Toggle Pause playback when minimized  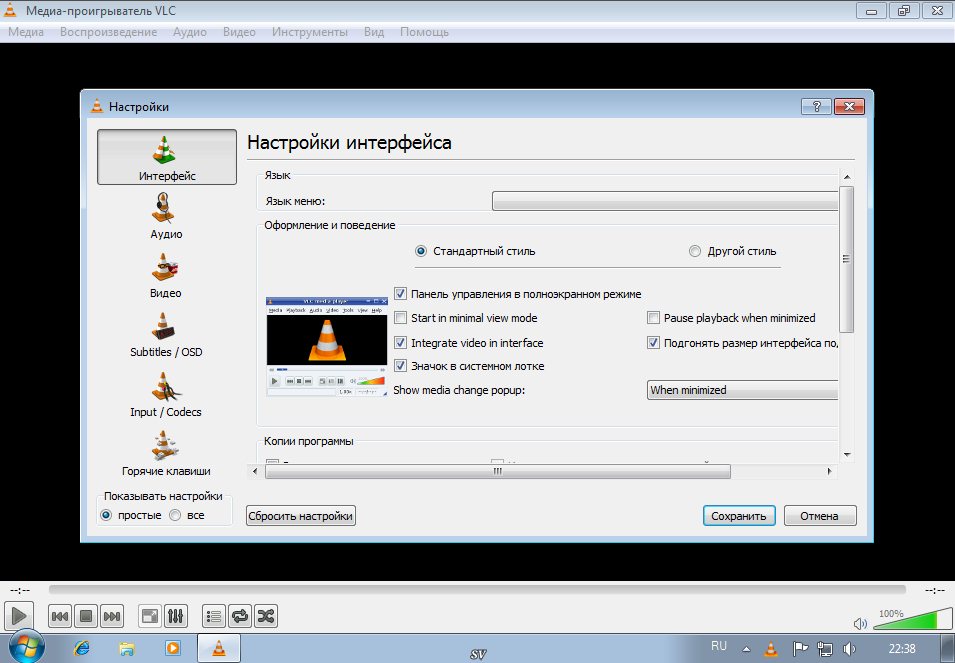[654, 318]
